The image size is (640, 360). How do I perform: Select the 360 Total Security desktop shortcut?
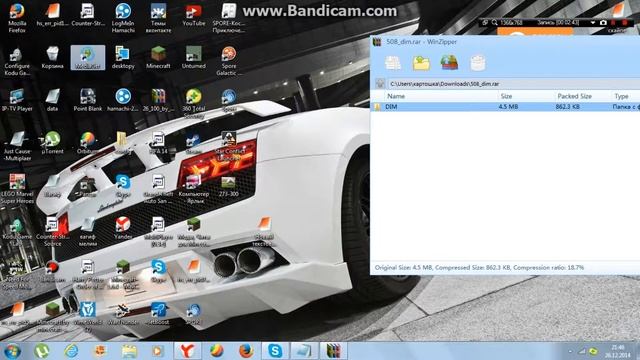pos(193,104)
